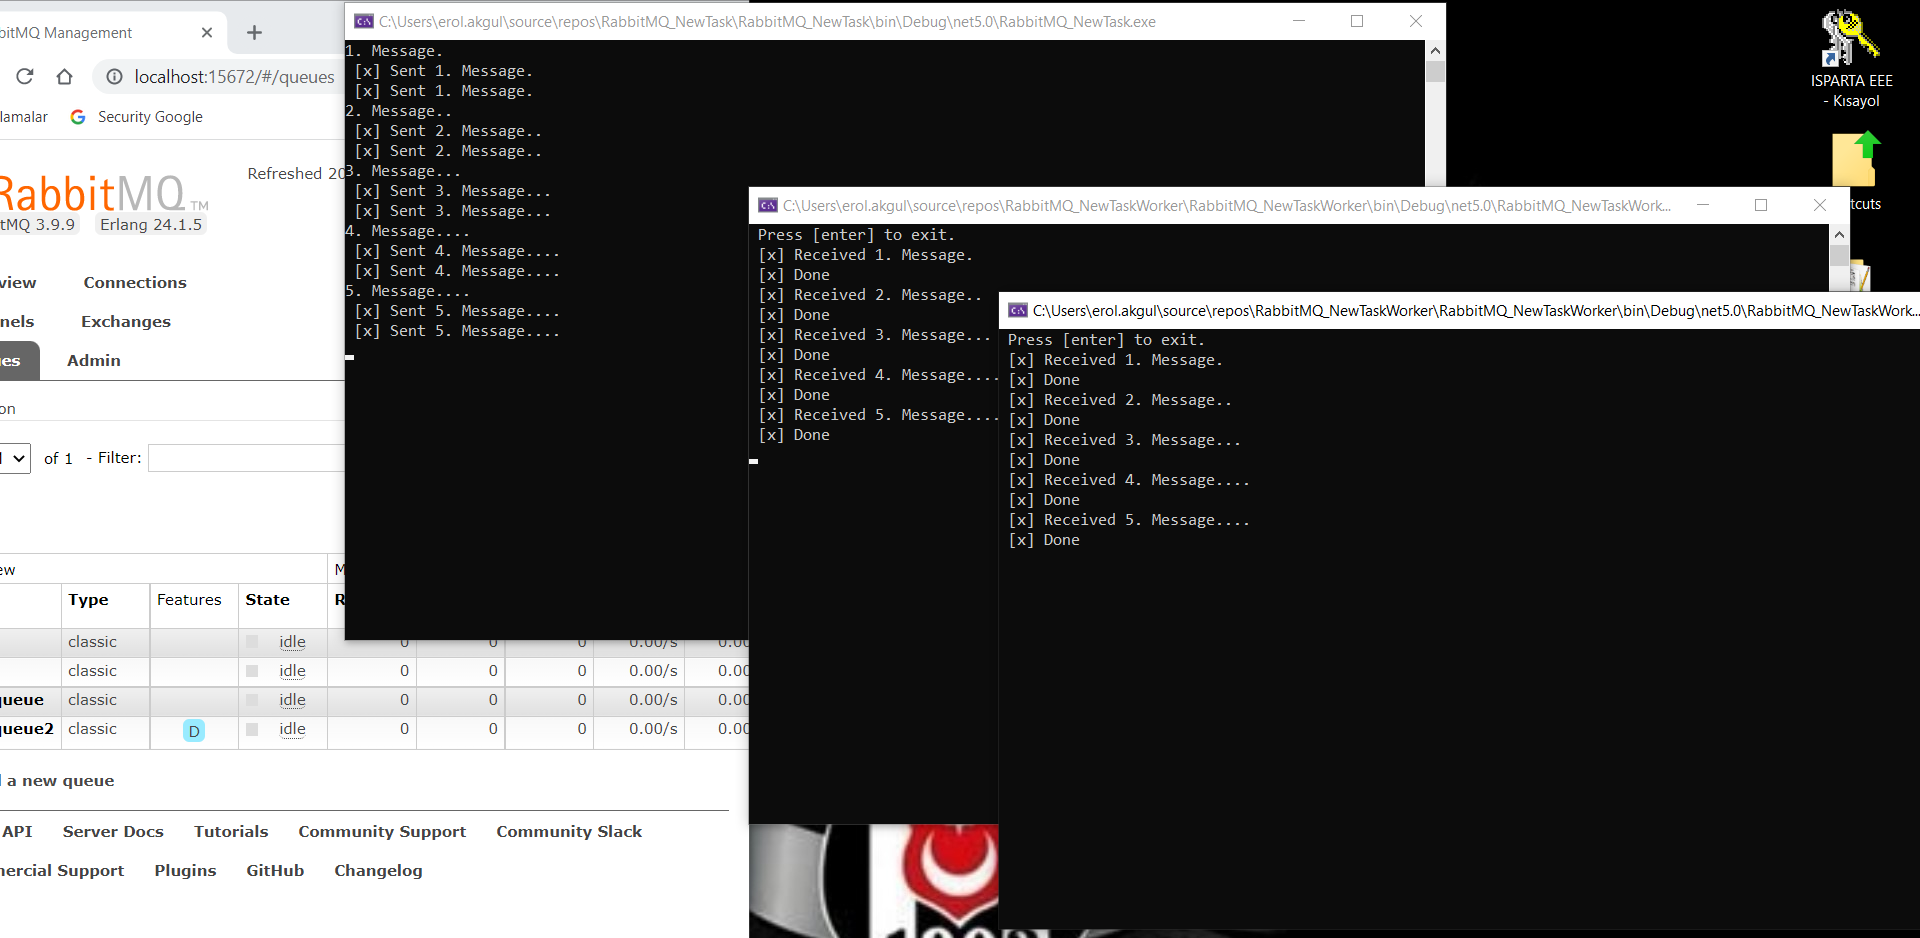Screen dimensions: 1920x938
Task: Click the D feature badge on queue2
Action: [194, 730]
